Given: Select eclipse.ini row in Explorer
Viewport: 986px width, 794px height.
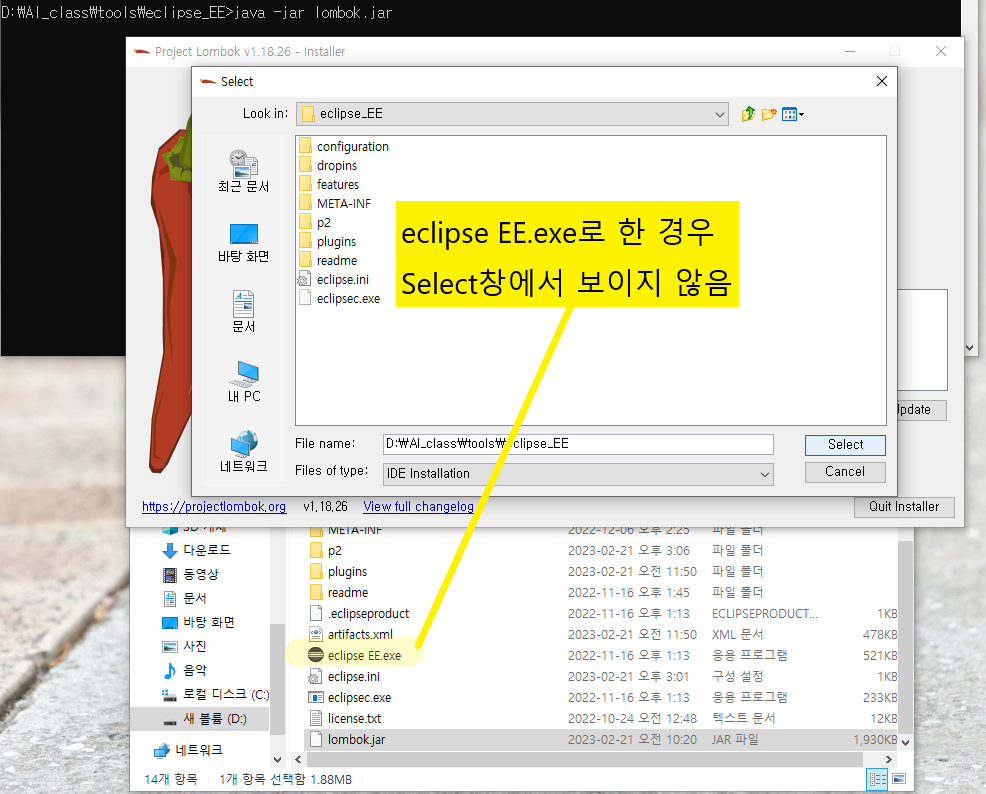Looking at the screenshot, I should coord(601,676).
